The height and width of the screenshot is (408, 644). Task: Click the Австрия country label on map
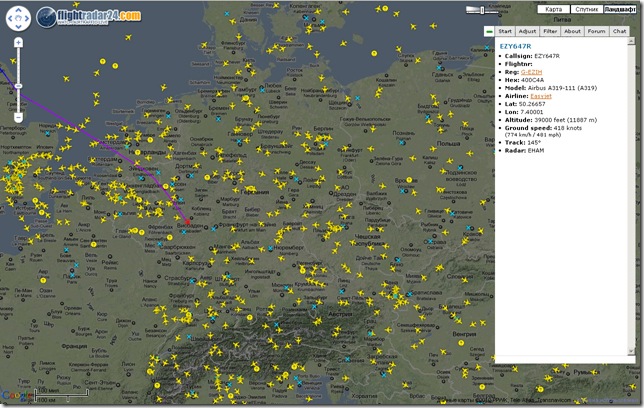340,313
